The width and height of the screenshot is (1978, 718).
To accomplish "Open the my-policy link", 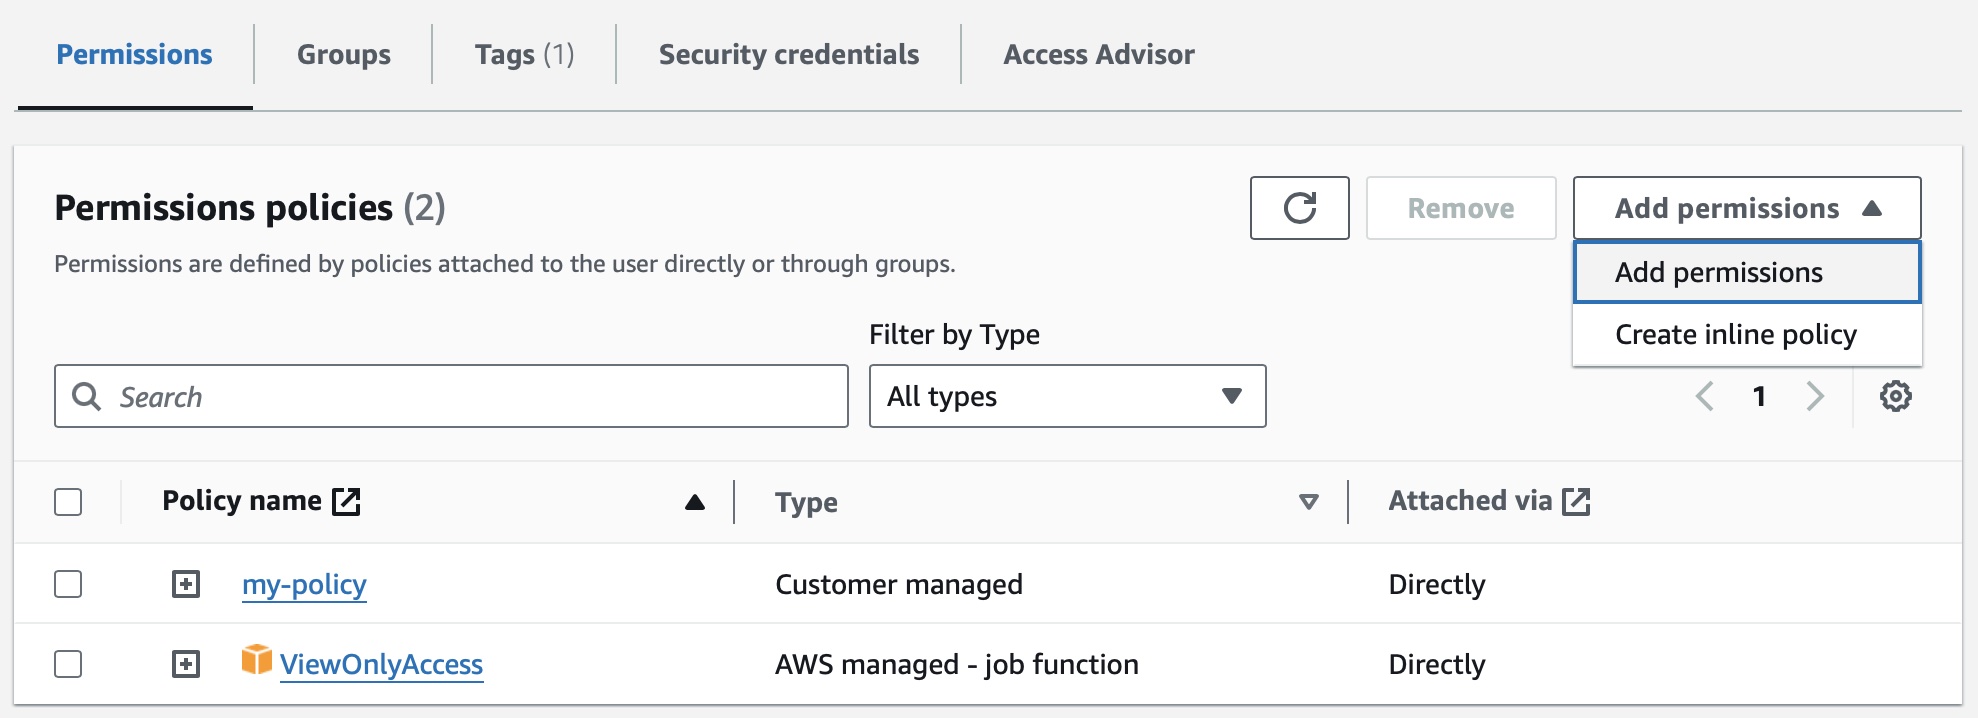I will click(304, 584).
